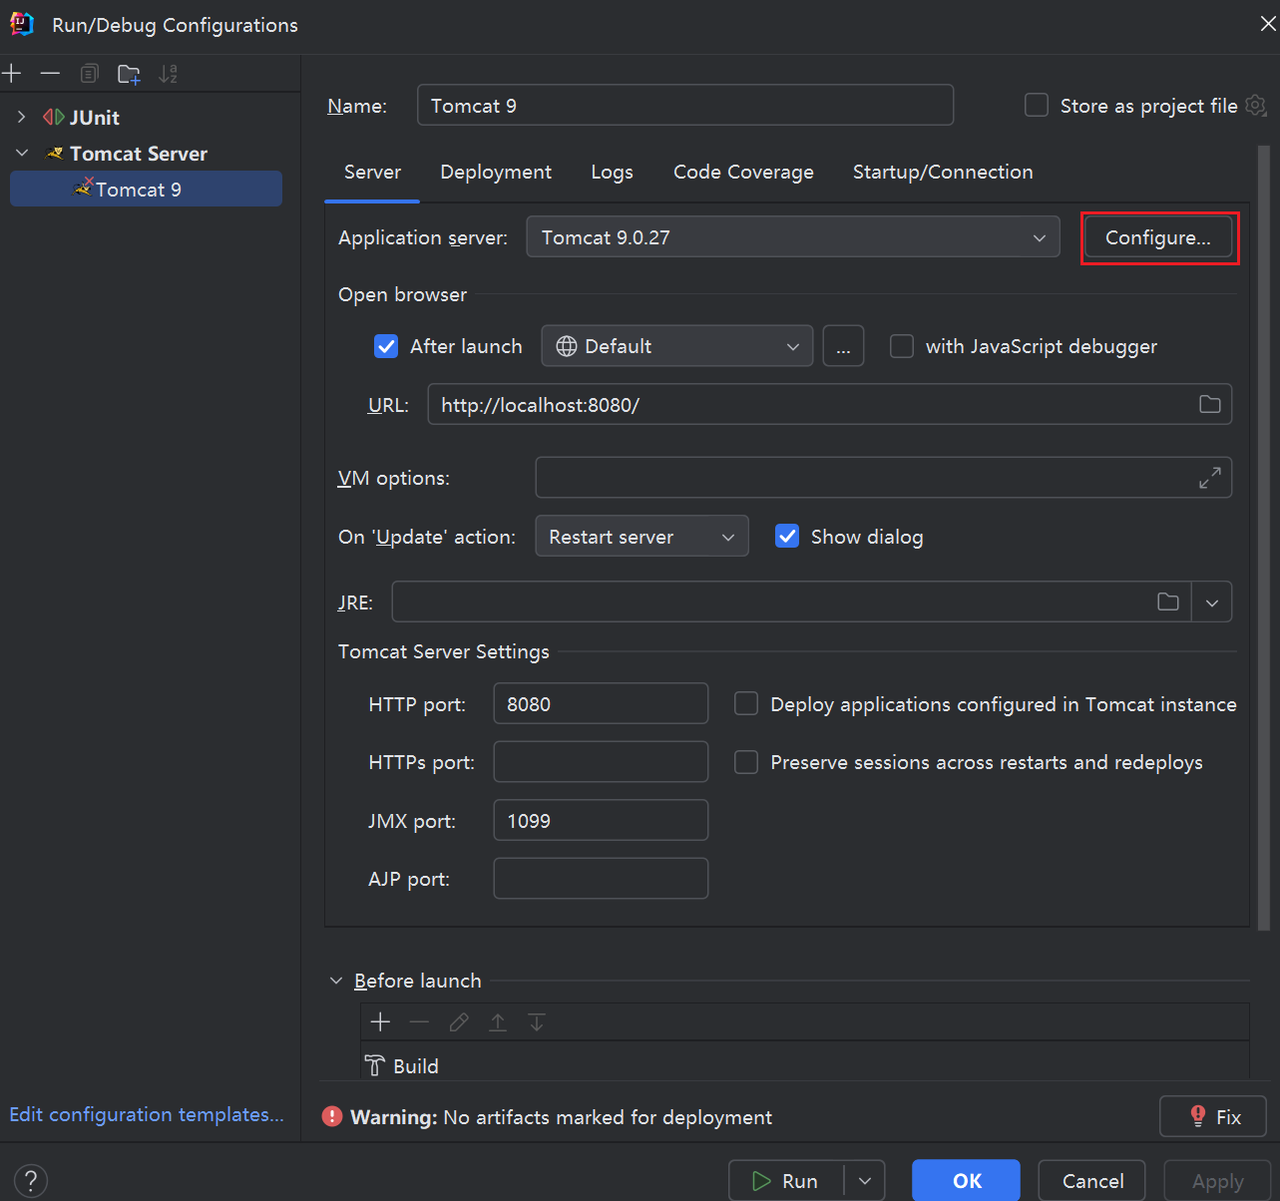Image resolution: width=1280 pixels, height=1201 pixels.
Task: Click the Run button
Action: 786,1181
